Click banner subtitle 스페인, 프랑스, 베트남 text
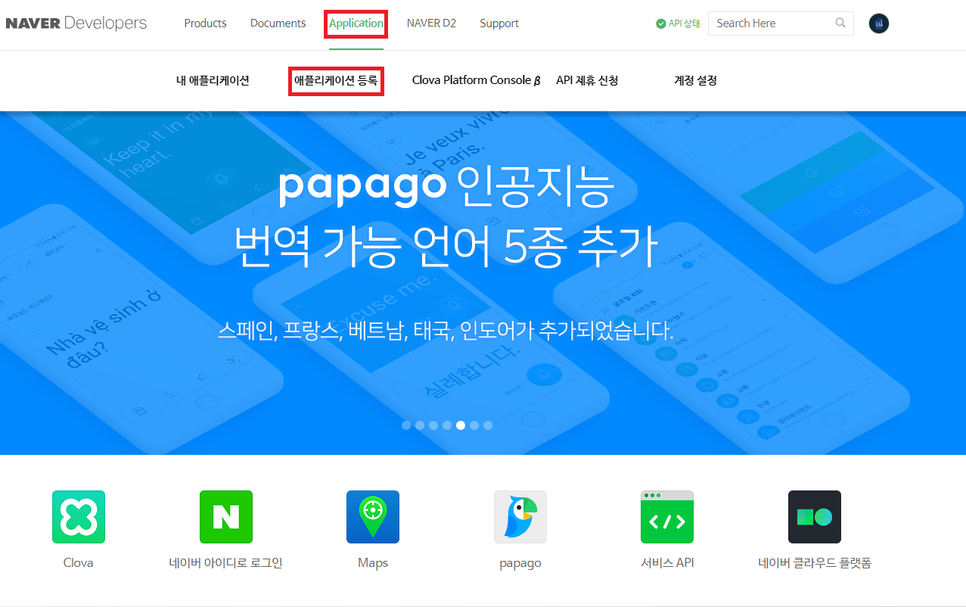 tap(446, 330)
